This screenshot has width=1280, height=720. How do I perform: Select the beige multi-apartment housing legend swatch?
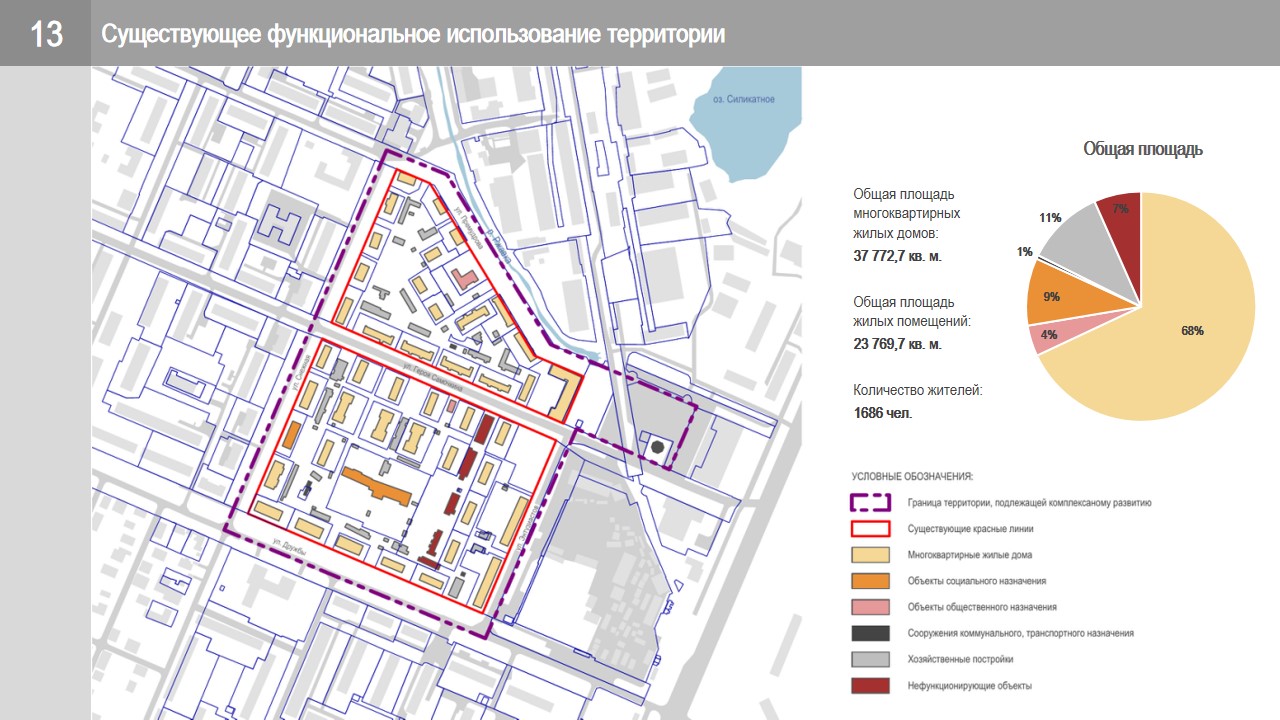point(870,555)
